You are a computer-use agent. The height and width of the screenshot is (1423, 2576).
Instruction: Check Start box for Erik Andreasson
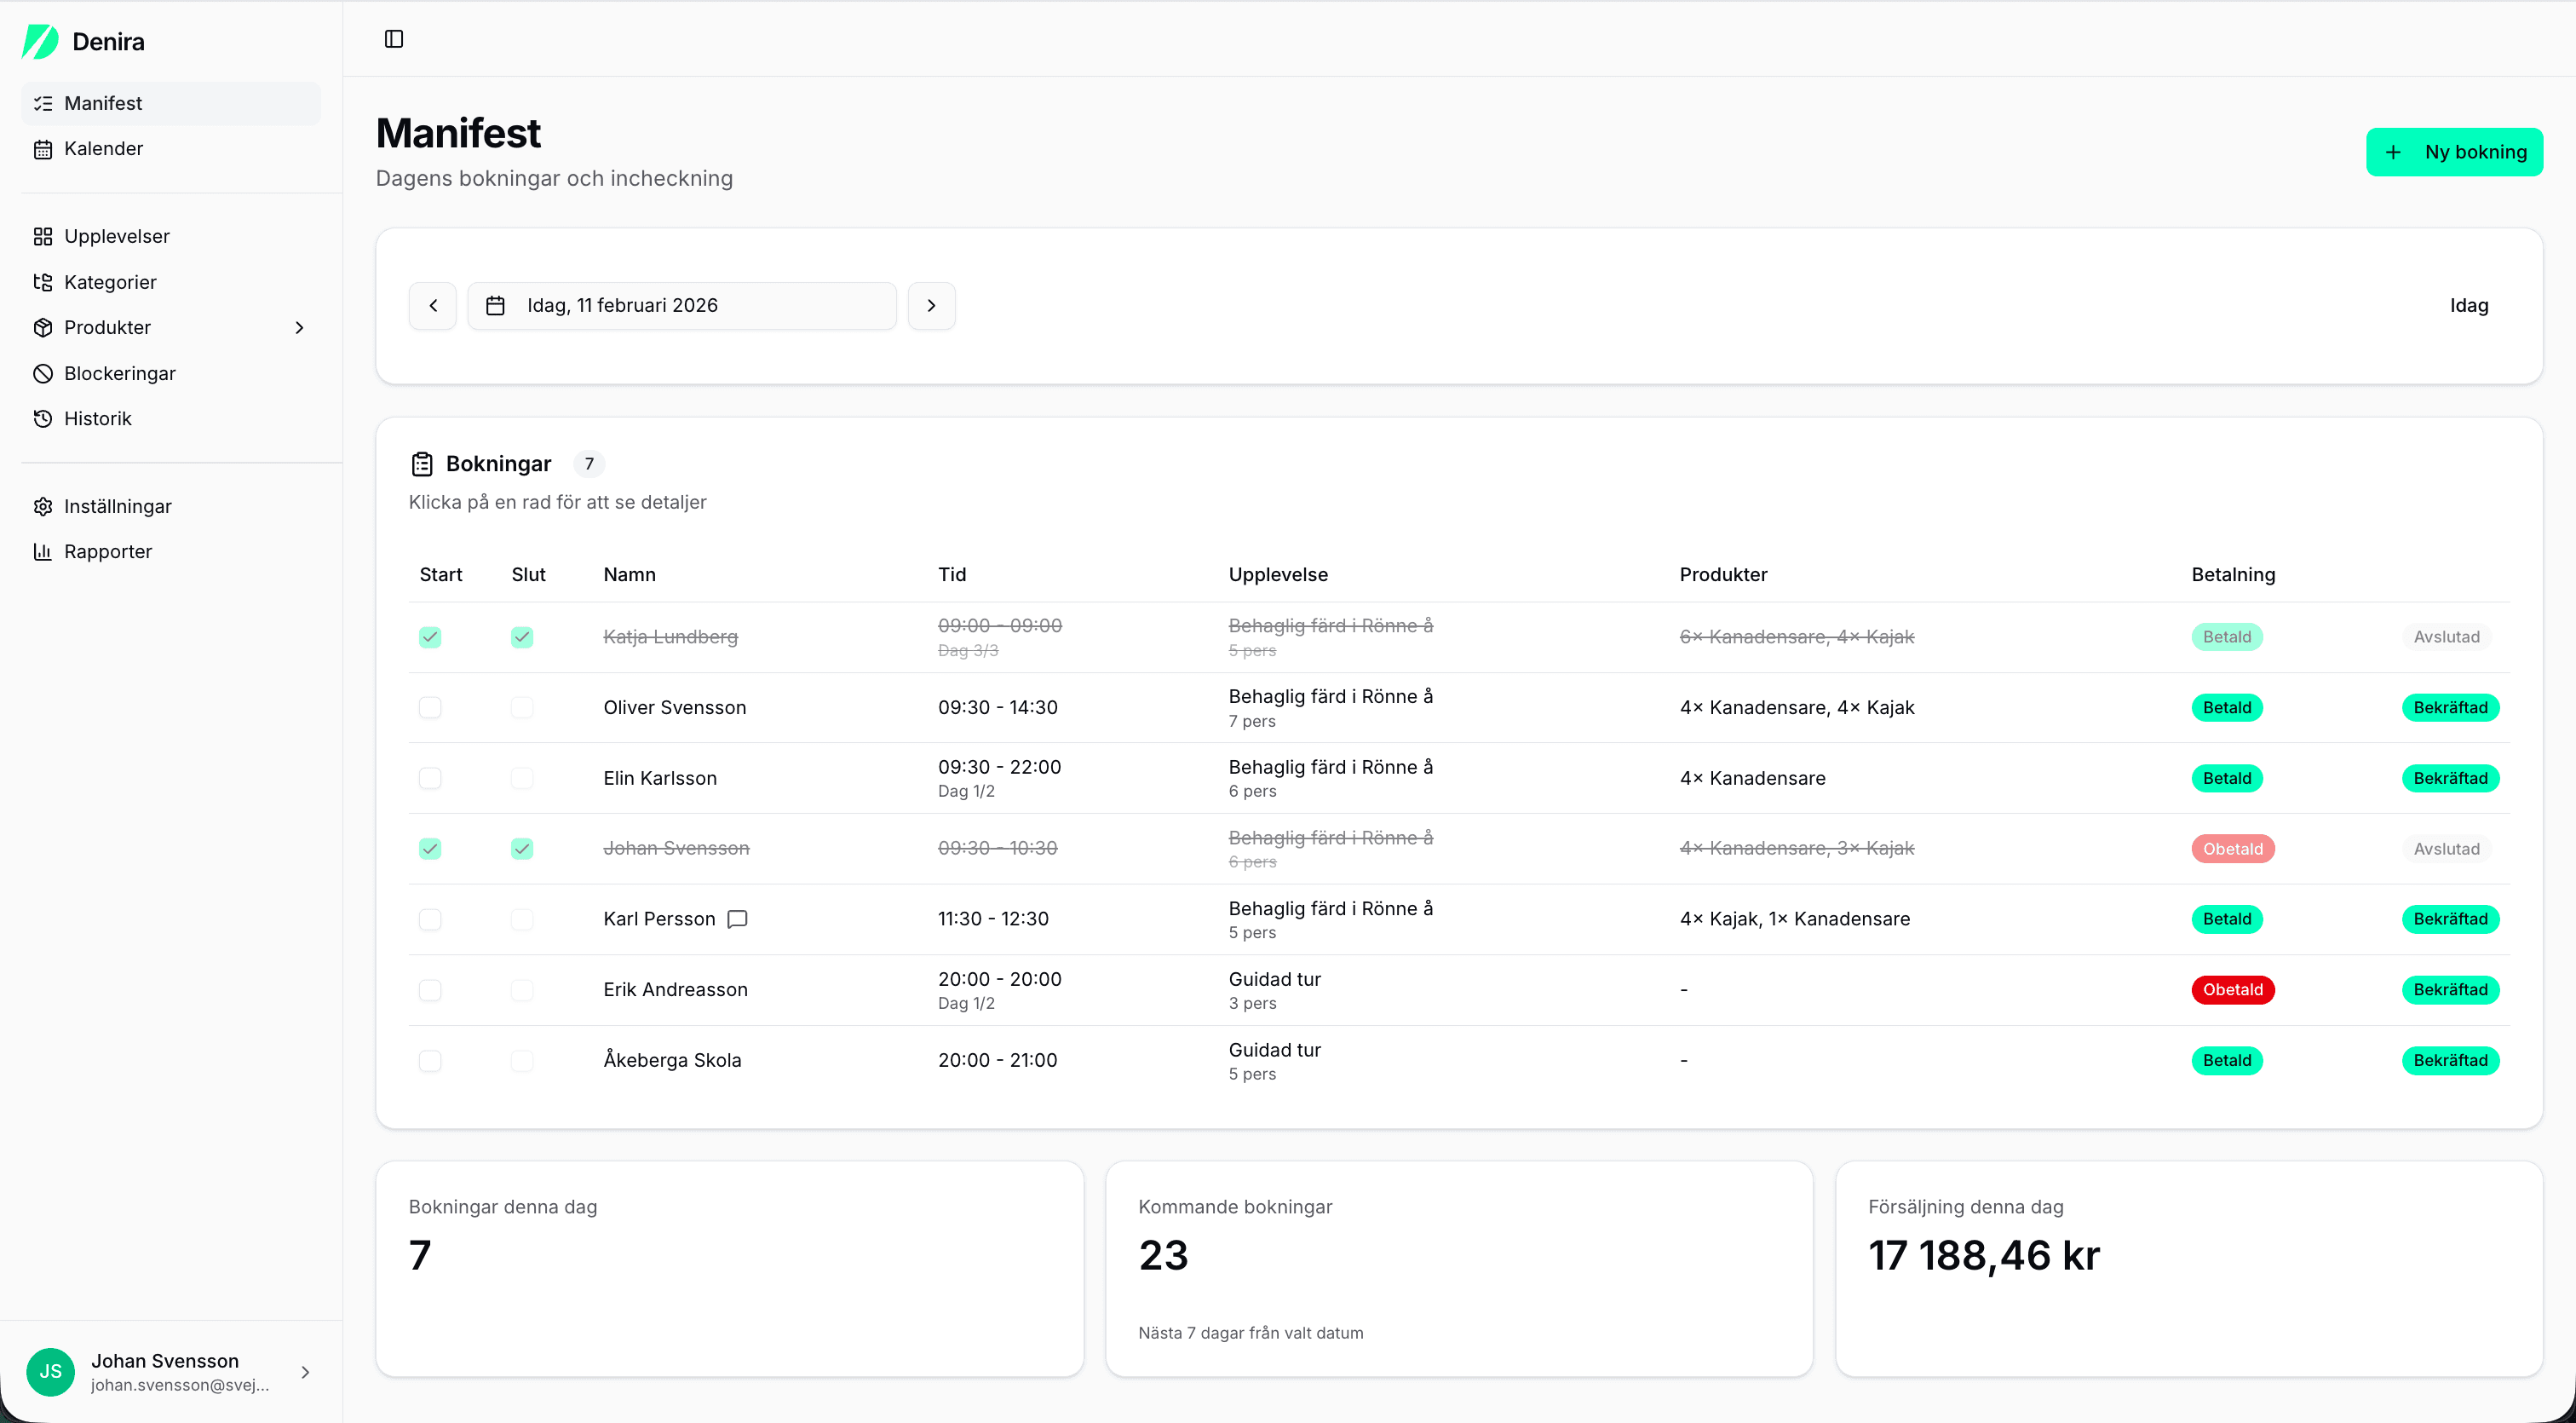(430, 990)
